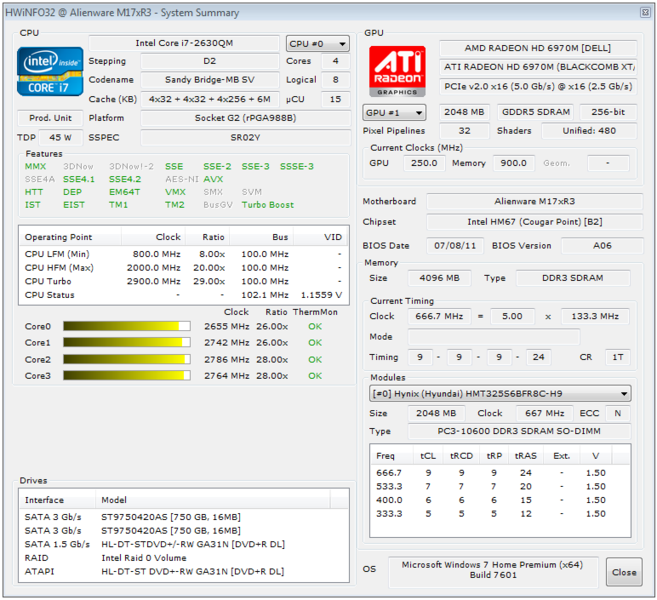Click the Core2 ThermMon OK status
Viewport: 657px width, 600px height.
pyautogui.click(x=315, y=359)
